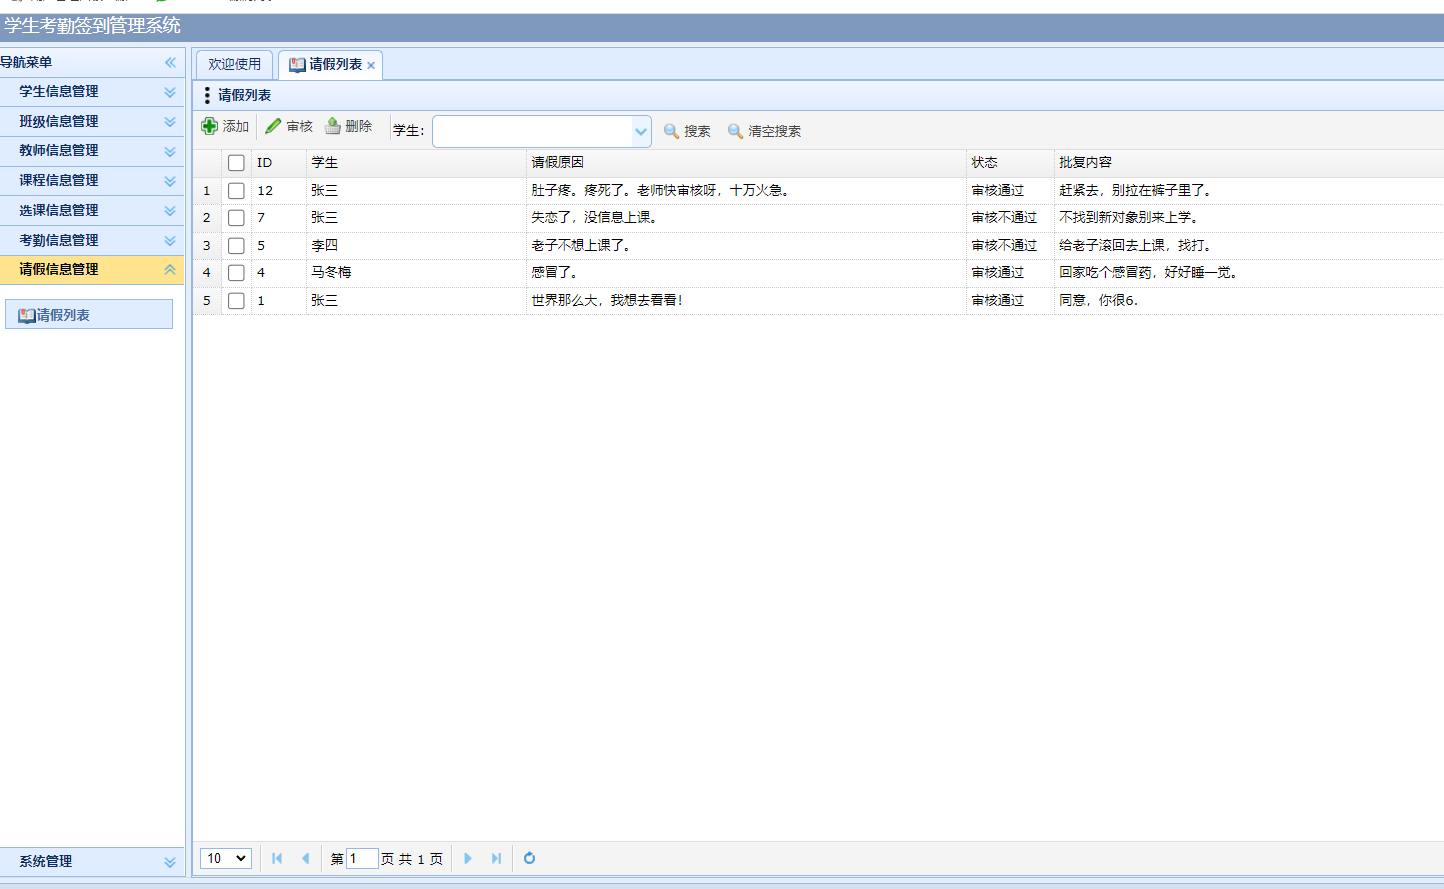
Task: Open the student (学生) combo box arrow
Action: [641, 131]
